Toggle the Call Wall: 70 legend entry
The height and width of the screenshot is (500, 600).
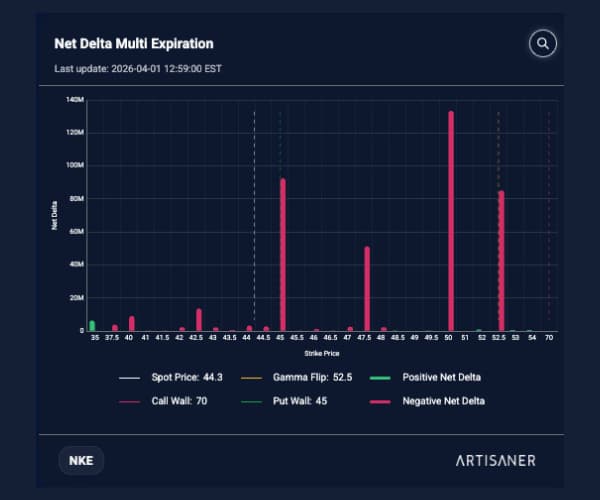click(x=163, y=401)
